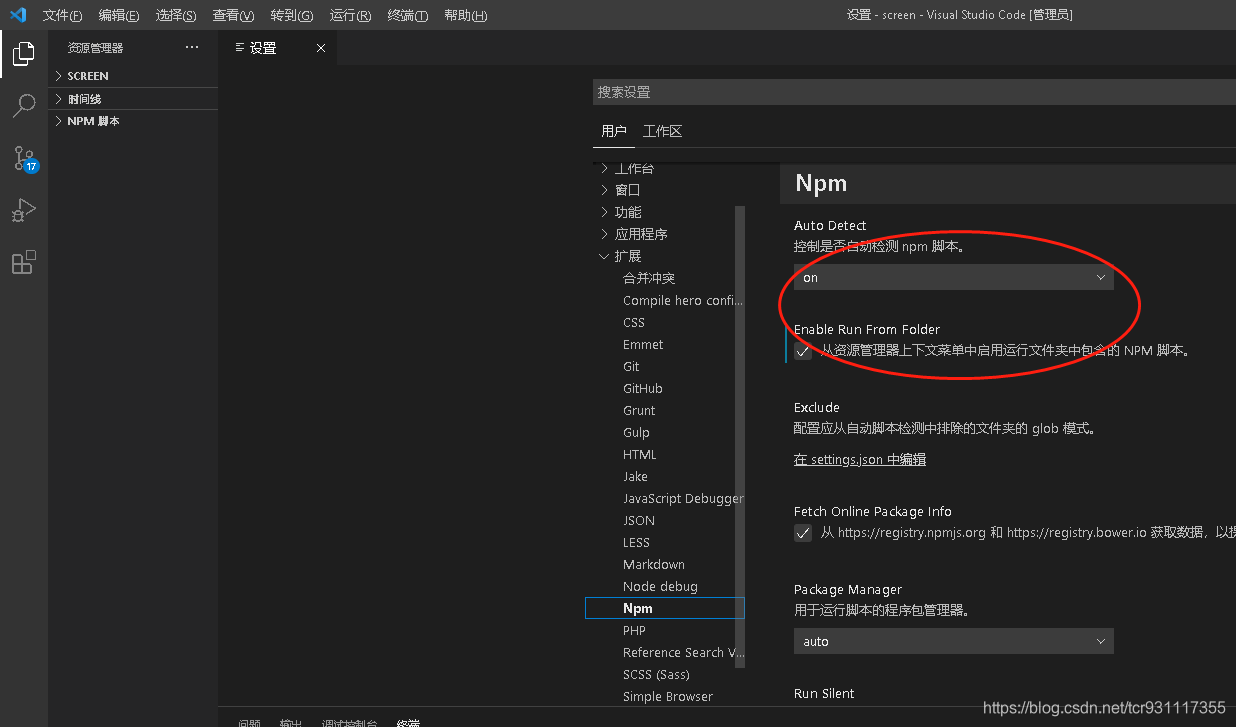The height and width of the screenshot is (727, 1236).
Task: Close the 设置 editor tab
Action: pos(321,48)
